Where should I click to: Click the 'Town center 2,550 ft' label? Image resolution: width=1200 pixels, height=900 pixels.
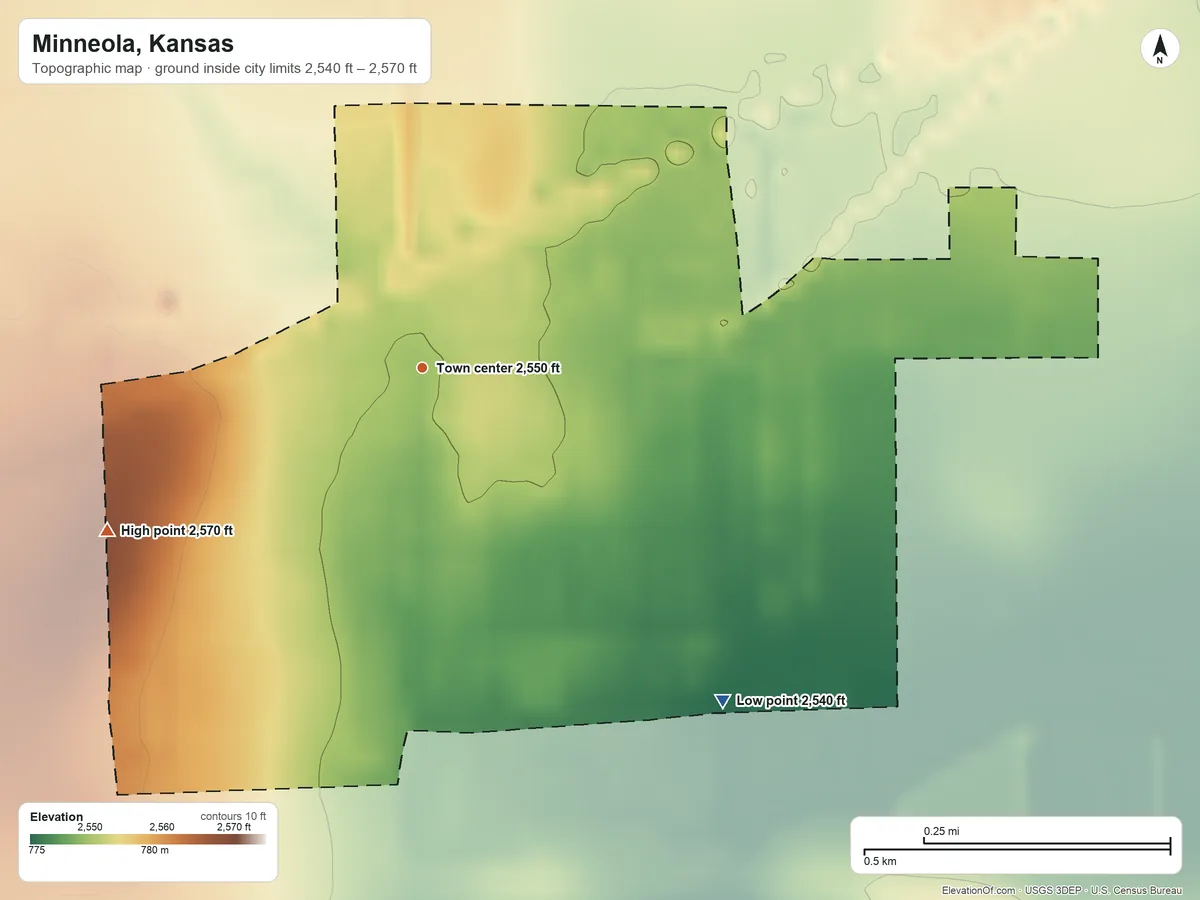coord(498,368)
